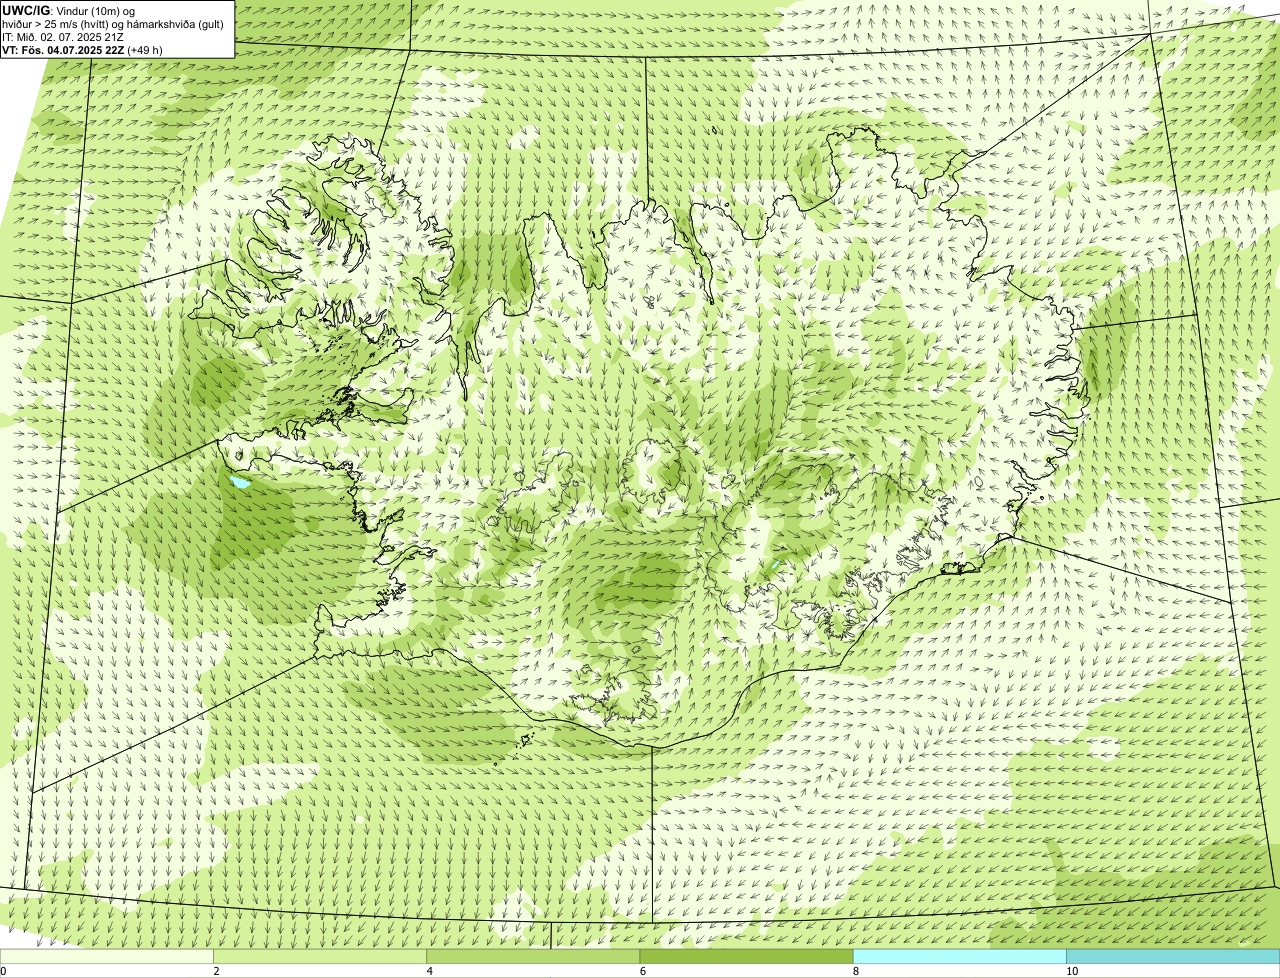Click the light green 2–4 m/s legend segment
Screen dimensions: 1280x978
pyautogui.click(x=320, y=957)
